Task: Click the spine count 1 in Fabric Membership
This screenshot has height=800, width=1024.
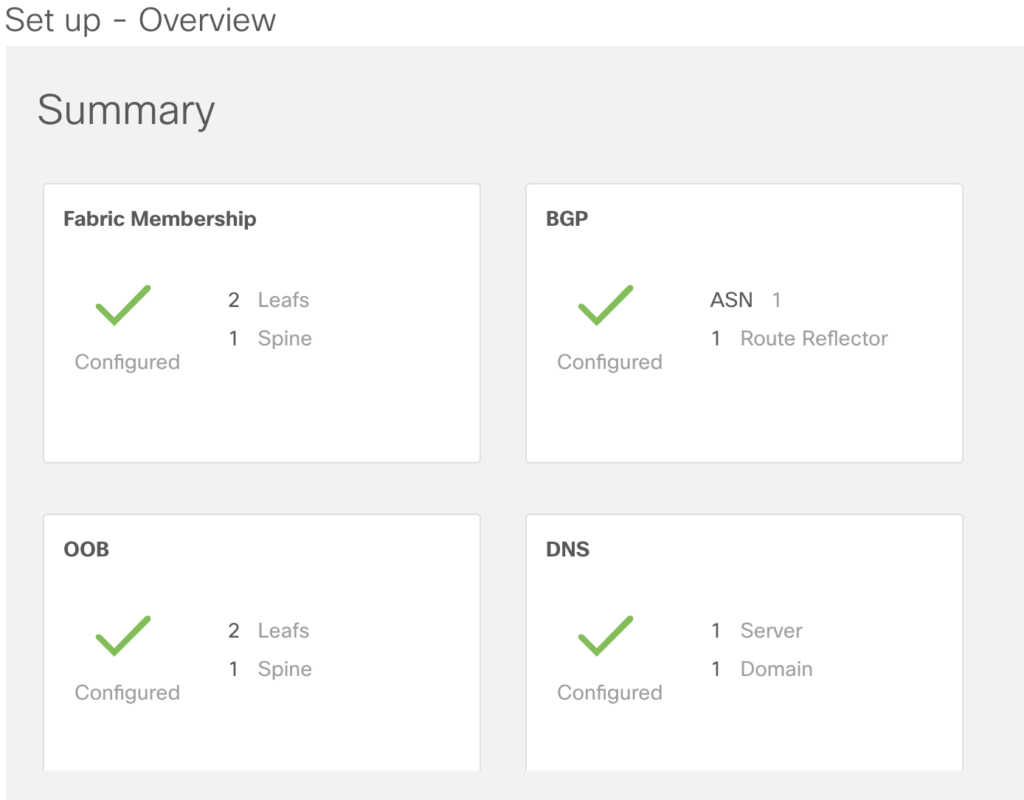Action: point(233,338)
